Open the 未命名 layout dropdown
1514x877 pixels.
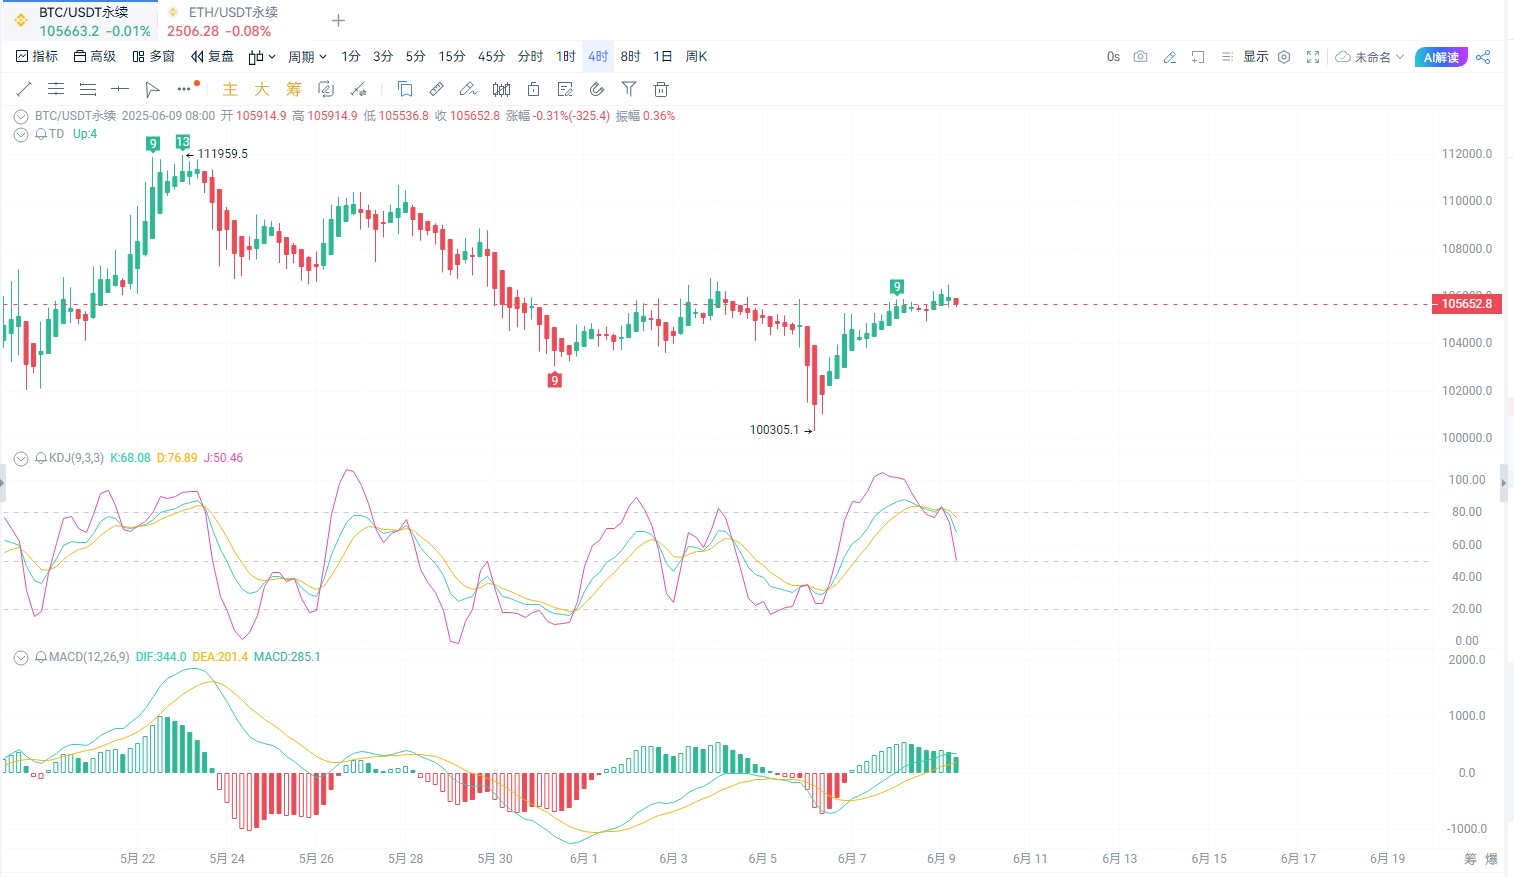click(x=1370, y=57)
